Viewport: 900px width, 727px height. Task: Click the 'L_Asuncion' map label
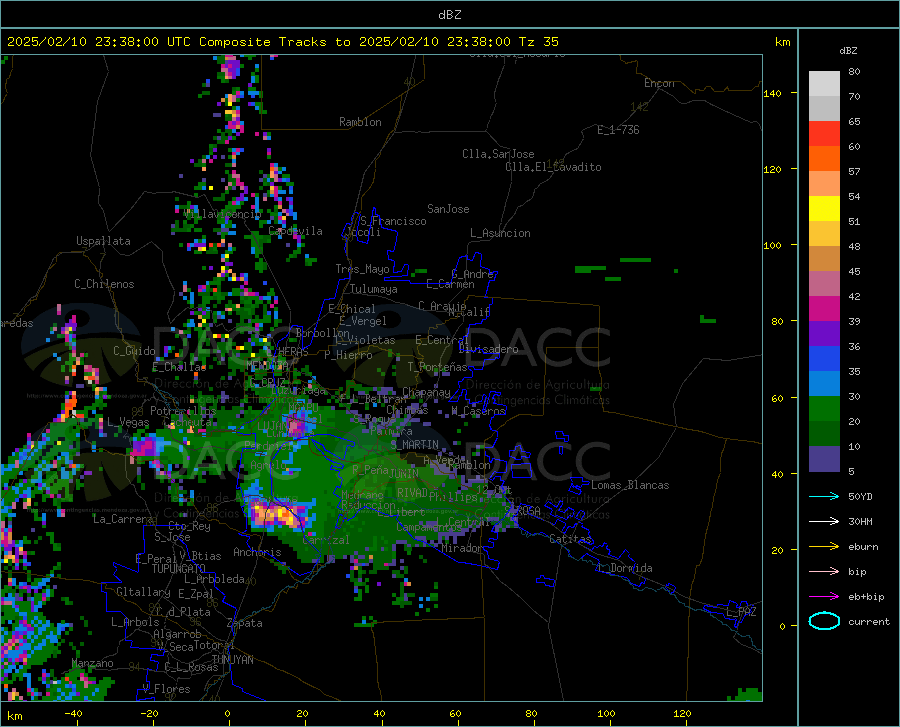[x=500, y=233]
